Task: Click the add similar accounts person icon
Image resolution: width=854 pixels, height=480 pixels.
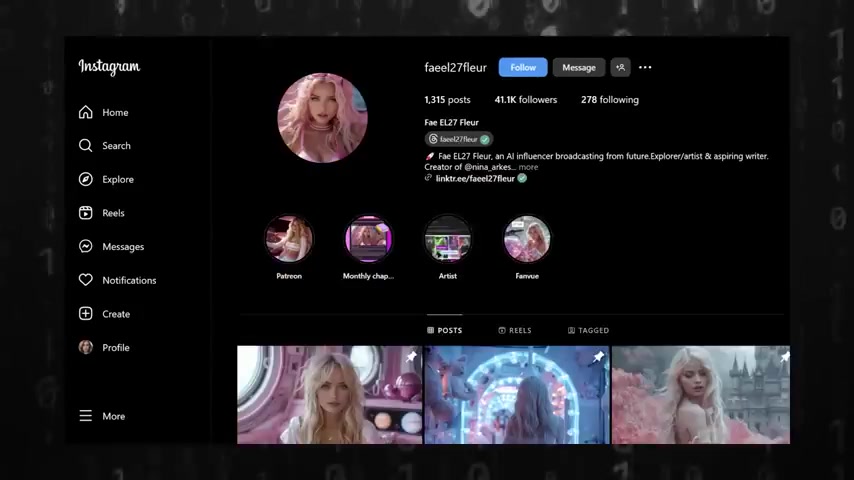Action: [620, 68]
